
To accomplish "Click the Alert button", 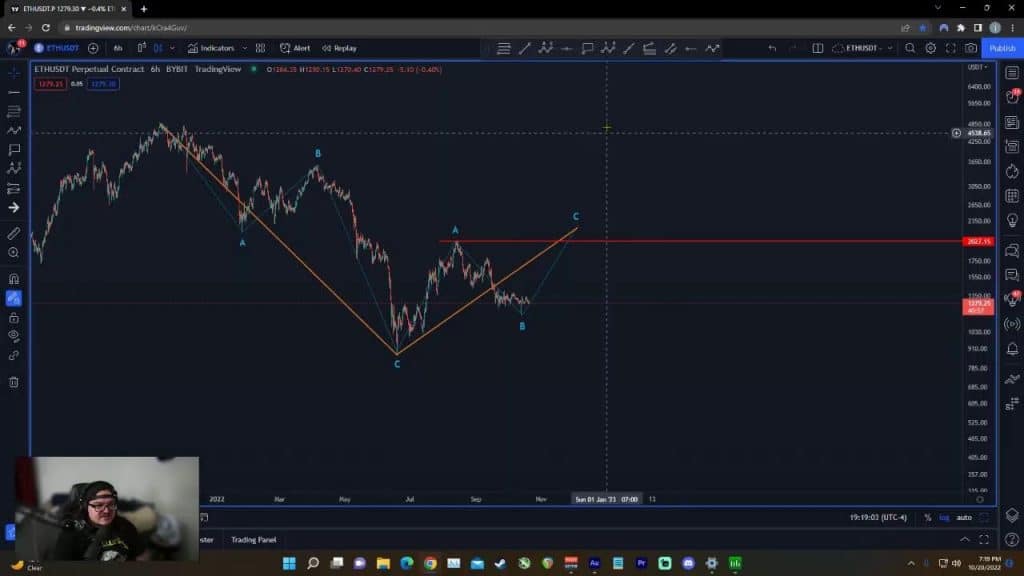I will (x=295, y=48).
